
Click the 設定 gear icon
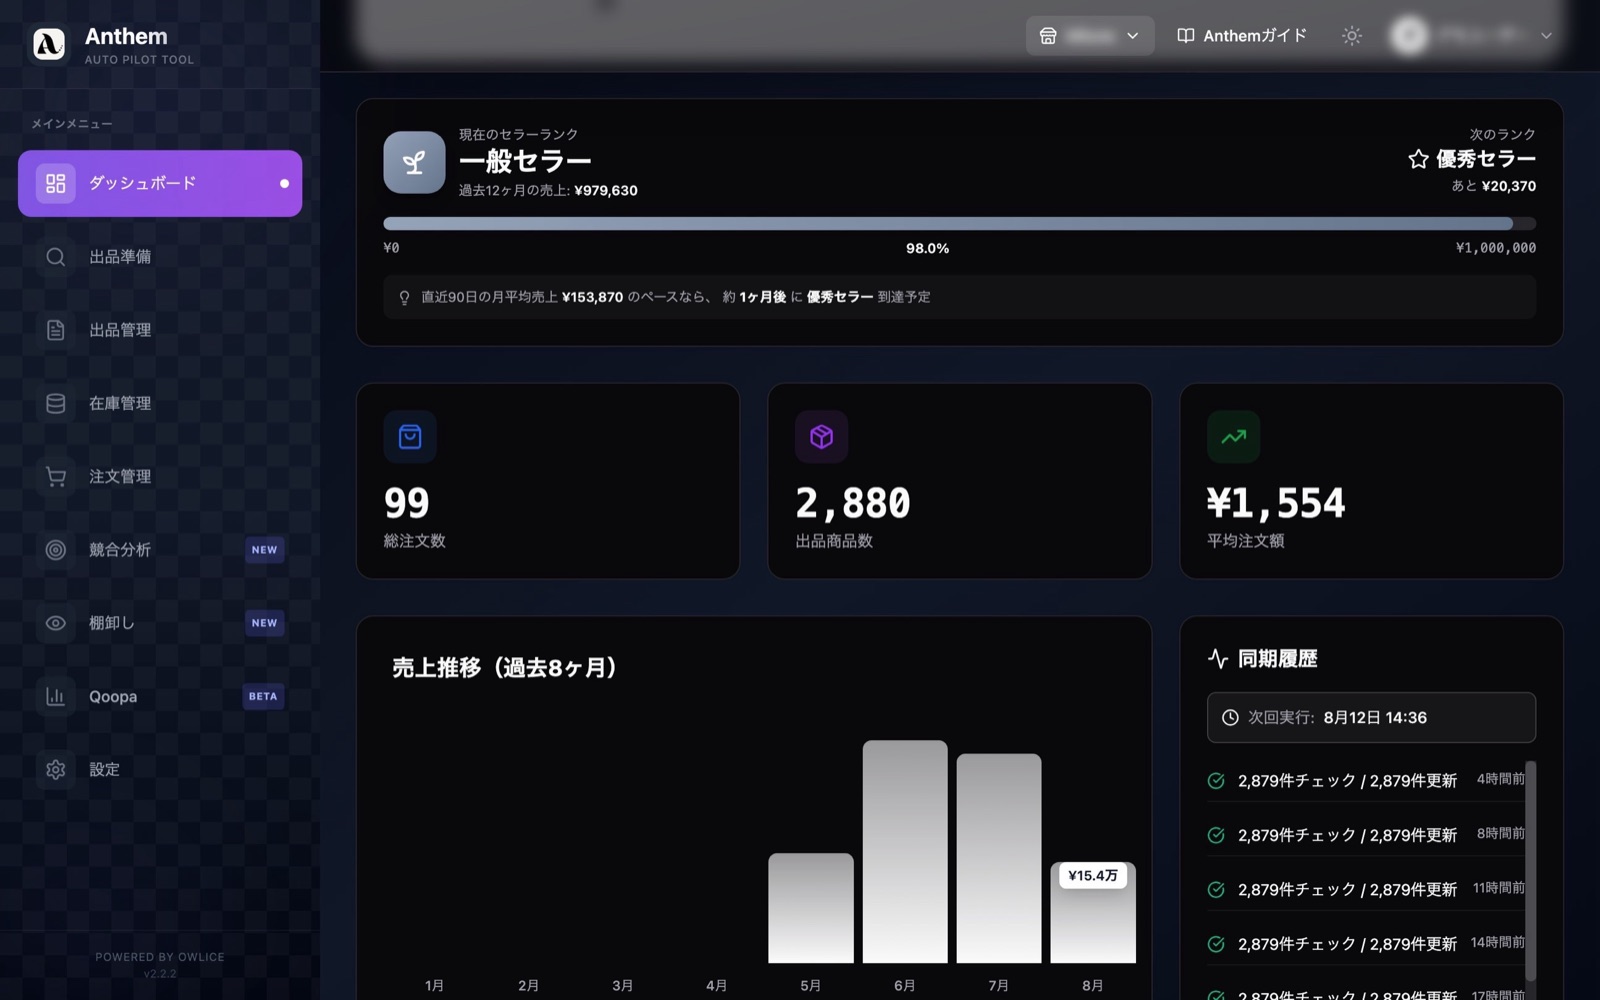(x=56, y=769)
